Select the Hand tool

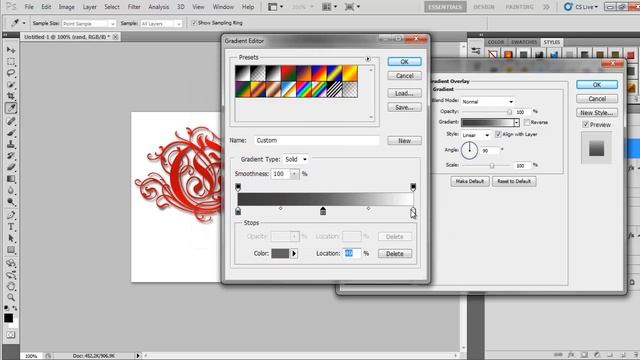coord(11,286)
